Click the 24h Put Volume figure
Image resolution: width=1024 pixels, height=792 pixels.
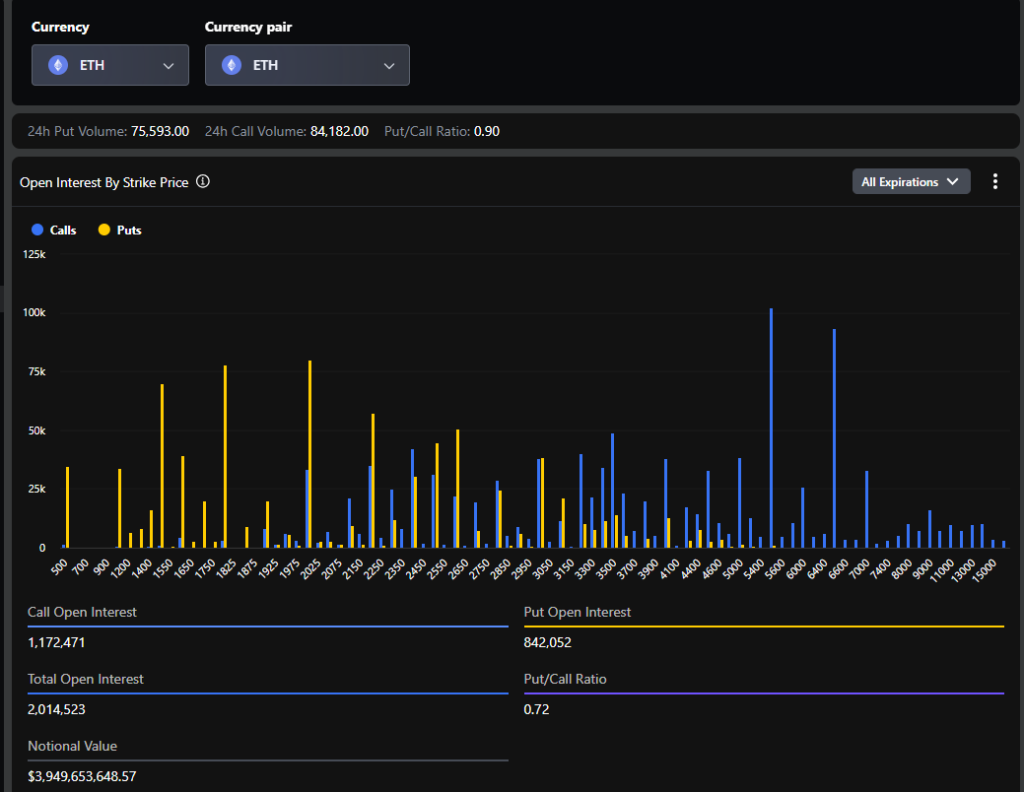click(x=160, y=131)
